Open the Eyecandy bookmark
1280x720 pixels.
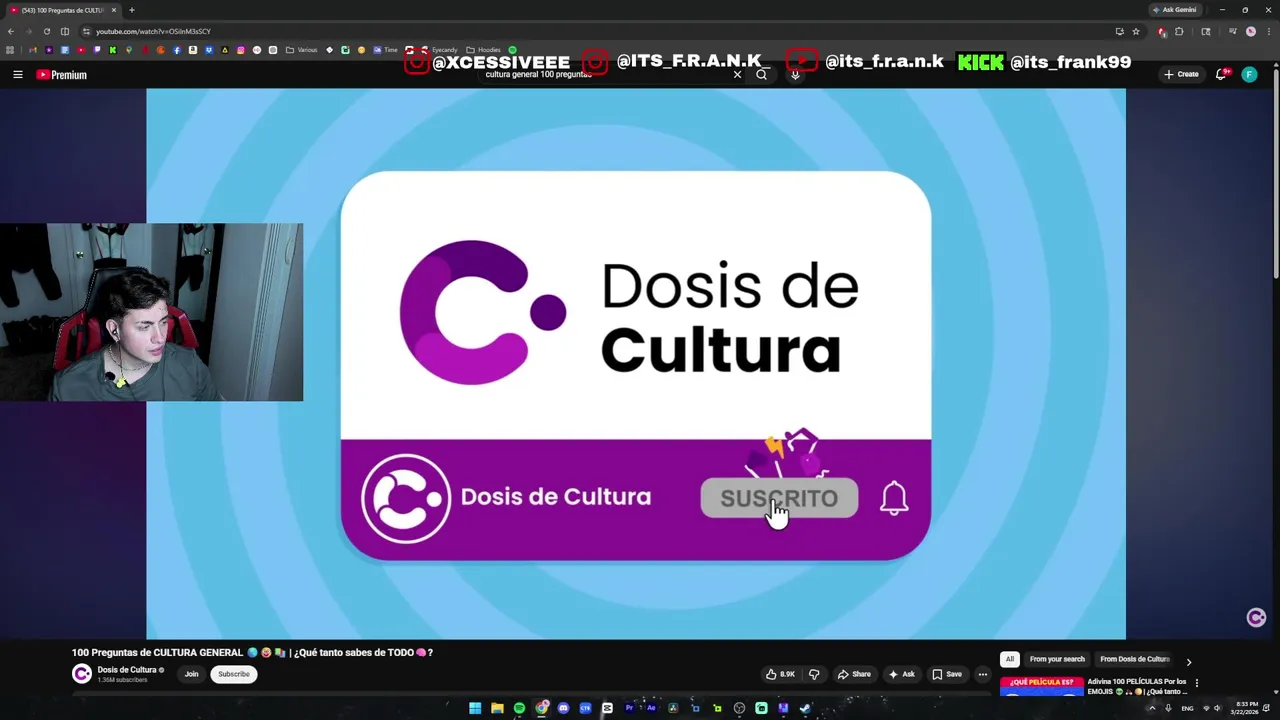(440, 50)
